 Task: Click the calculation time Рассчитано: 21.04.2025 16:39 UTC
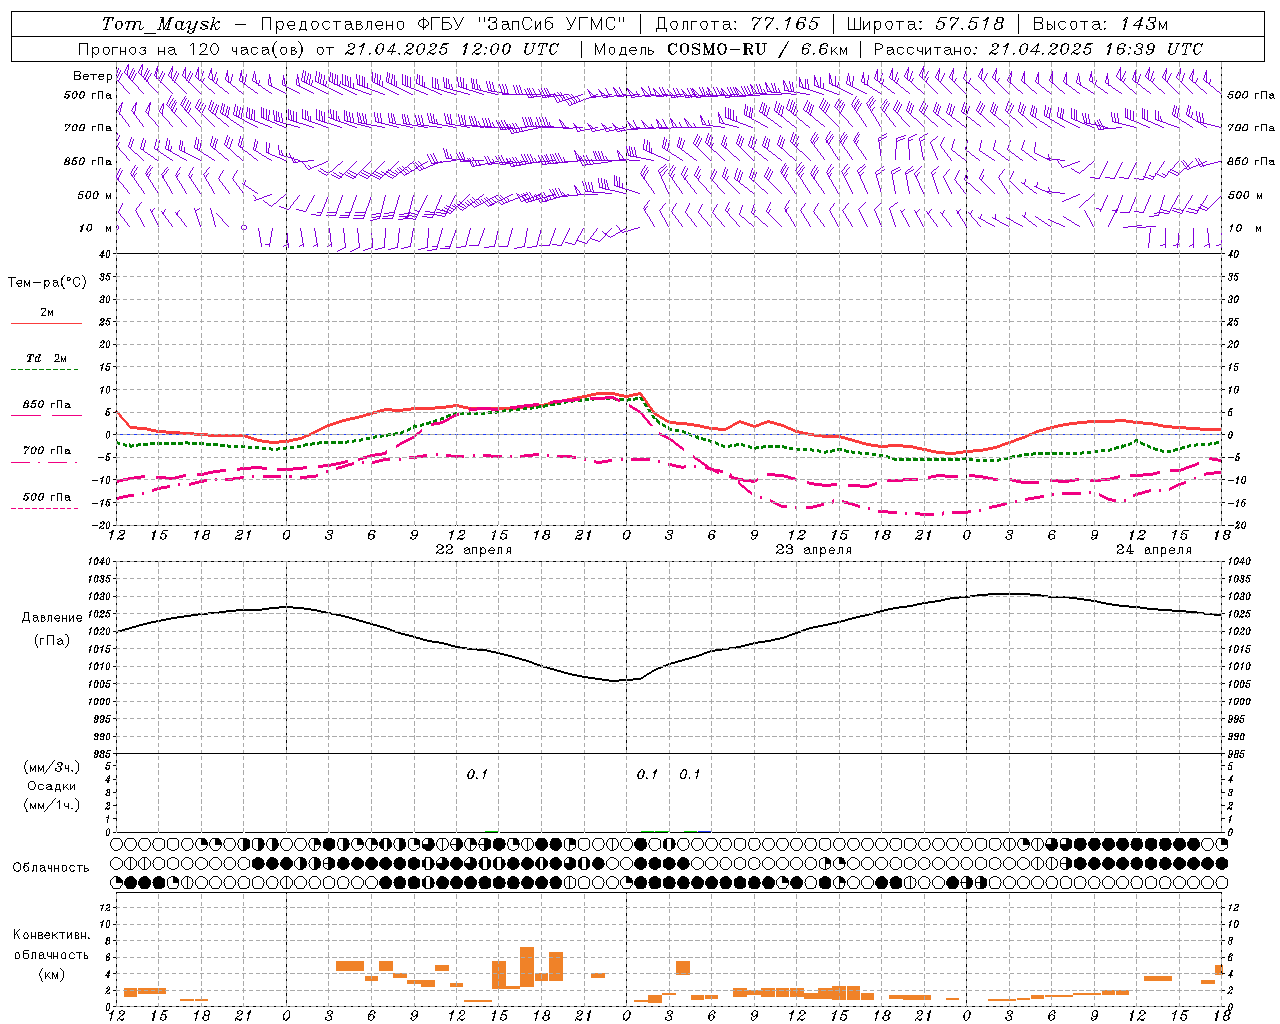[1038, 49]
